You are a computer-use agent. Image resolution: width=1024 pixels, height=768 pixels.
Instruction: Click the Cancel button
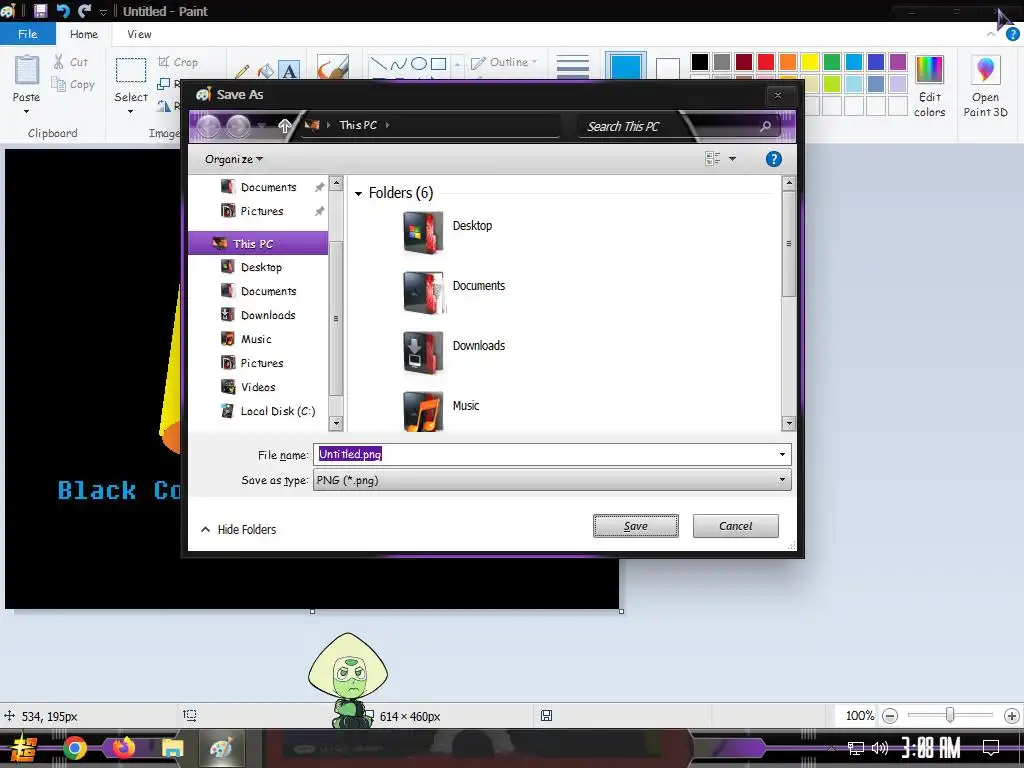coord(735,526)
